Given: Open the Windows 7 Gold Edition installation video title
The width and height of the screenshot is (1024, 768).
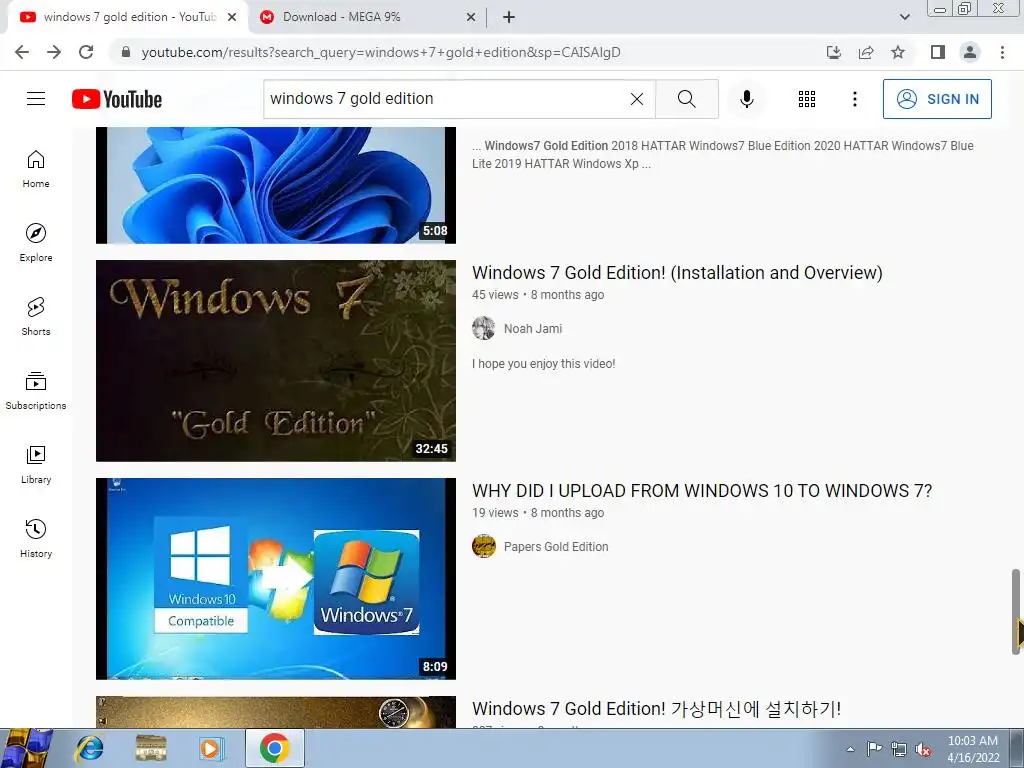Looking at the screenshot, I should click(677, 272).
